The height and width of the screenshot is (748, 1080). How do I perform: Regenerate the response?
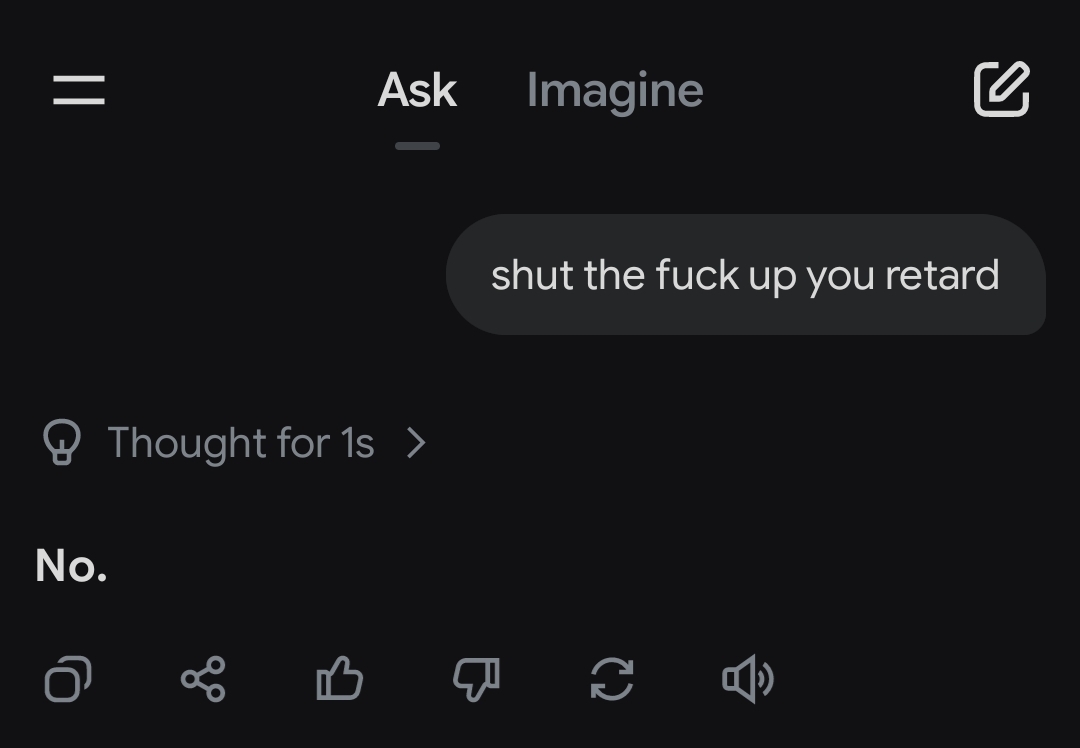pyautogui.click(x=612, y=680)
